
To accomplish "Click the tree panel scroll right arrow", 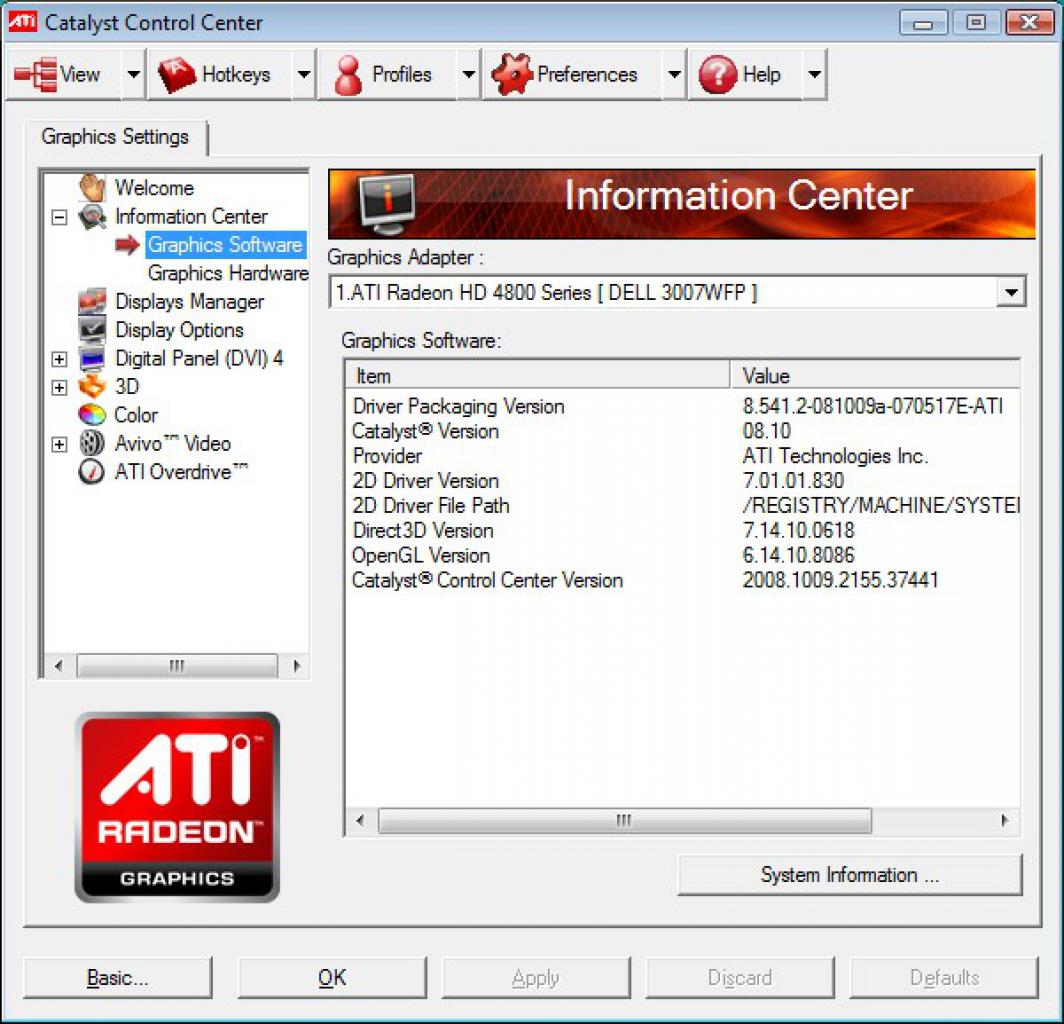I will 296,666.
